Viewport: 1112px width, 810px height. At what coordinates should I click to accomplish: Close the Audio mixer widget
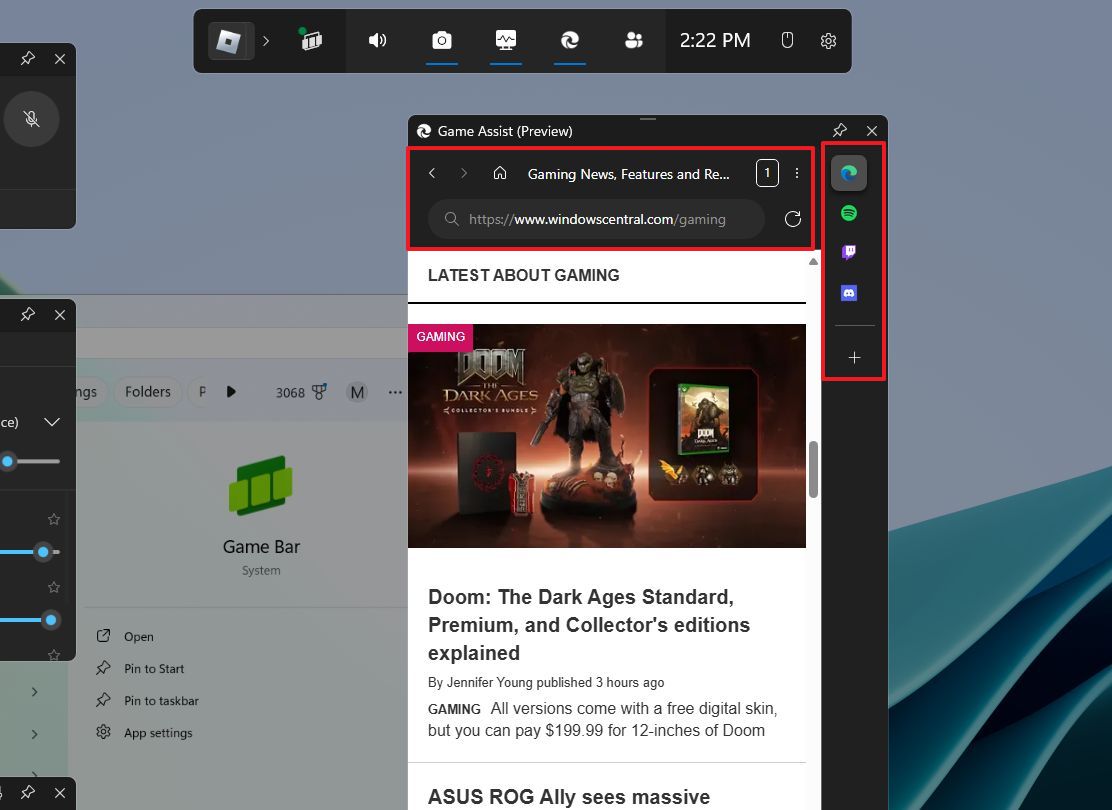point(60,315)
